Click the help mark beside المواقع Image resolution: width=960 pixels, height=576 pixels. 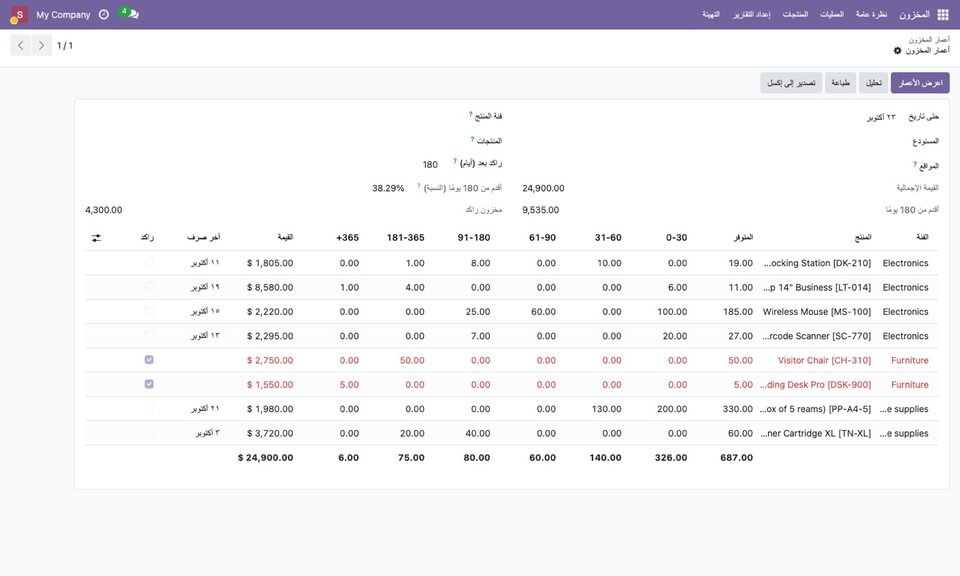[x=915, y=164]
